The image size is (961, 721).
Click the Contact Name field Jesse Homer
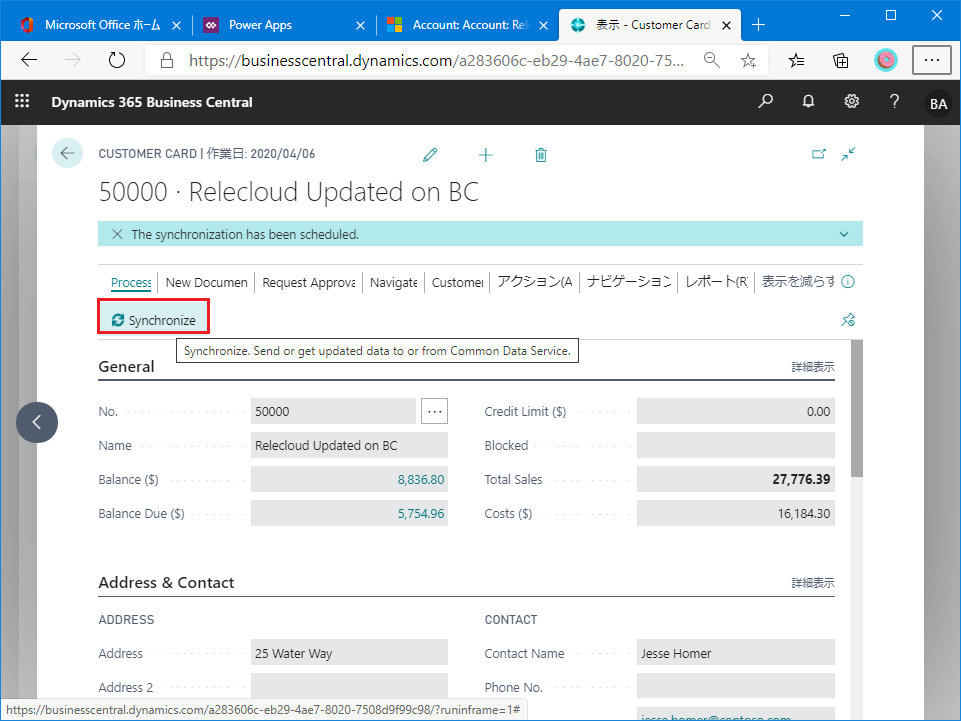(735, 653)
